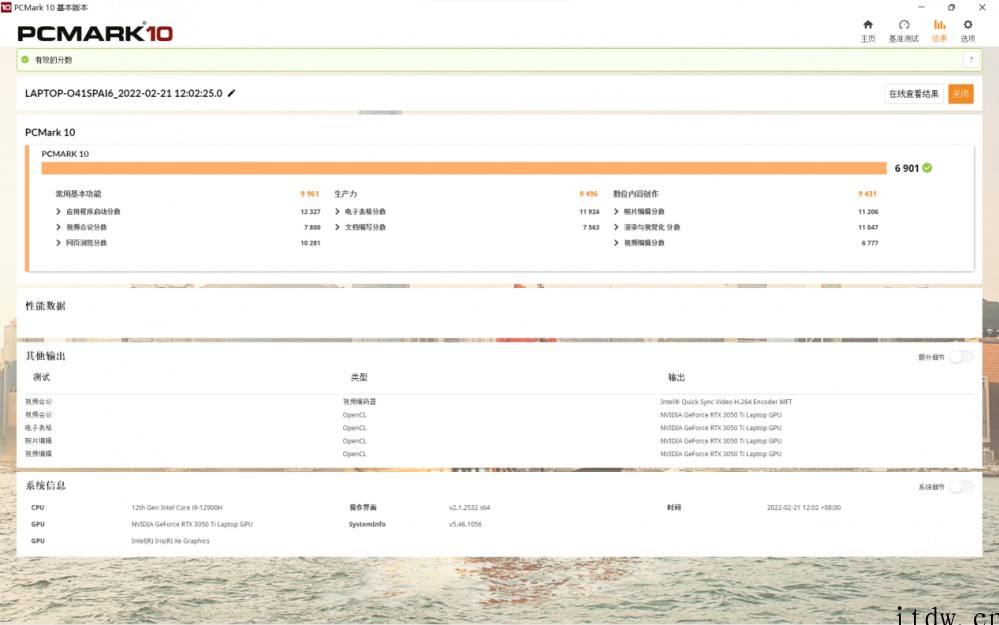Click the pencil icon to rename result
This screenshot has width=999, height=625.
coord(231,93)
